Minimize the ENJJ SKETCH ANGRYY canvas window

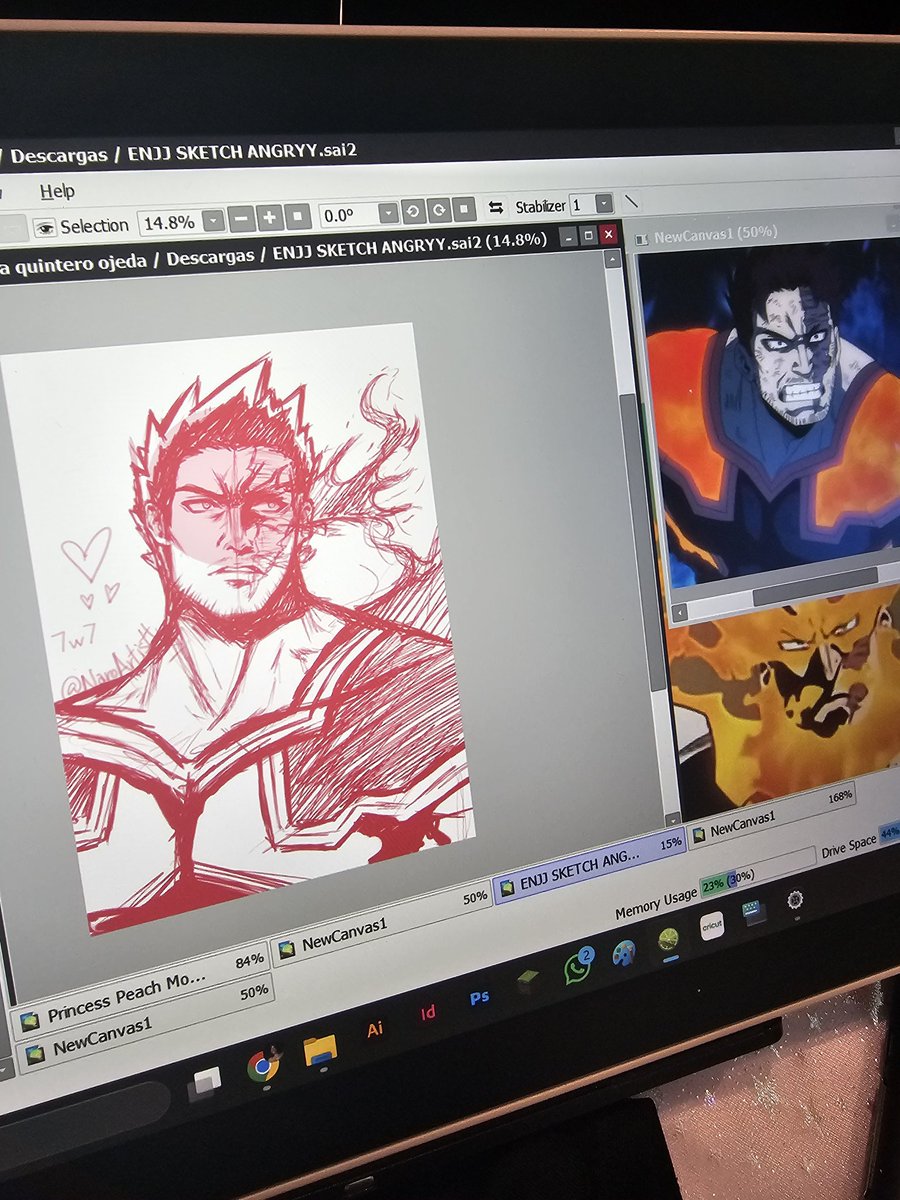(x=568, y=238)
